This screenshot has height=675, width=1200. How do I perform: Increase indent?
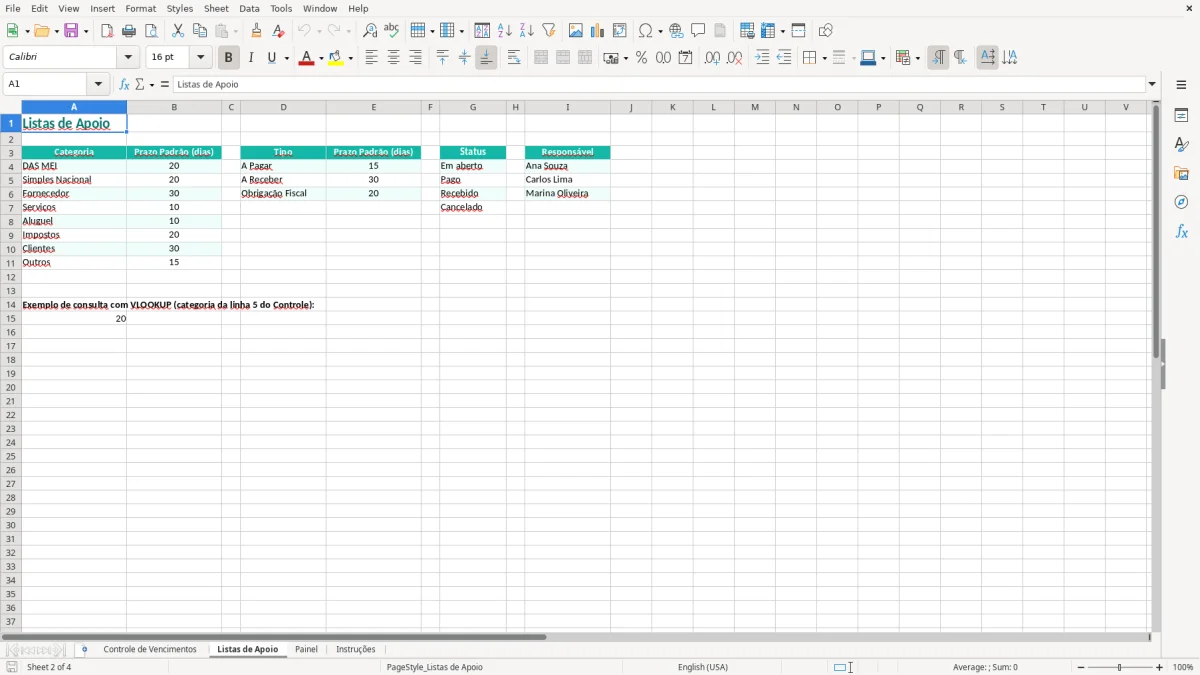(x=762, y=58)
